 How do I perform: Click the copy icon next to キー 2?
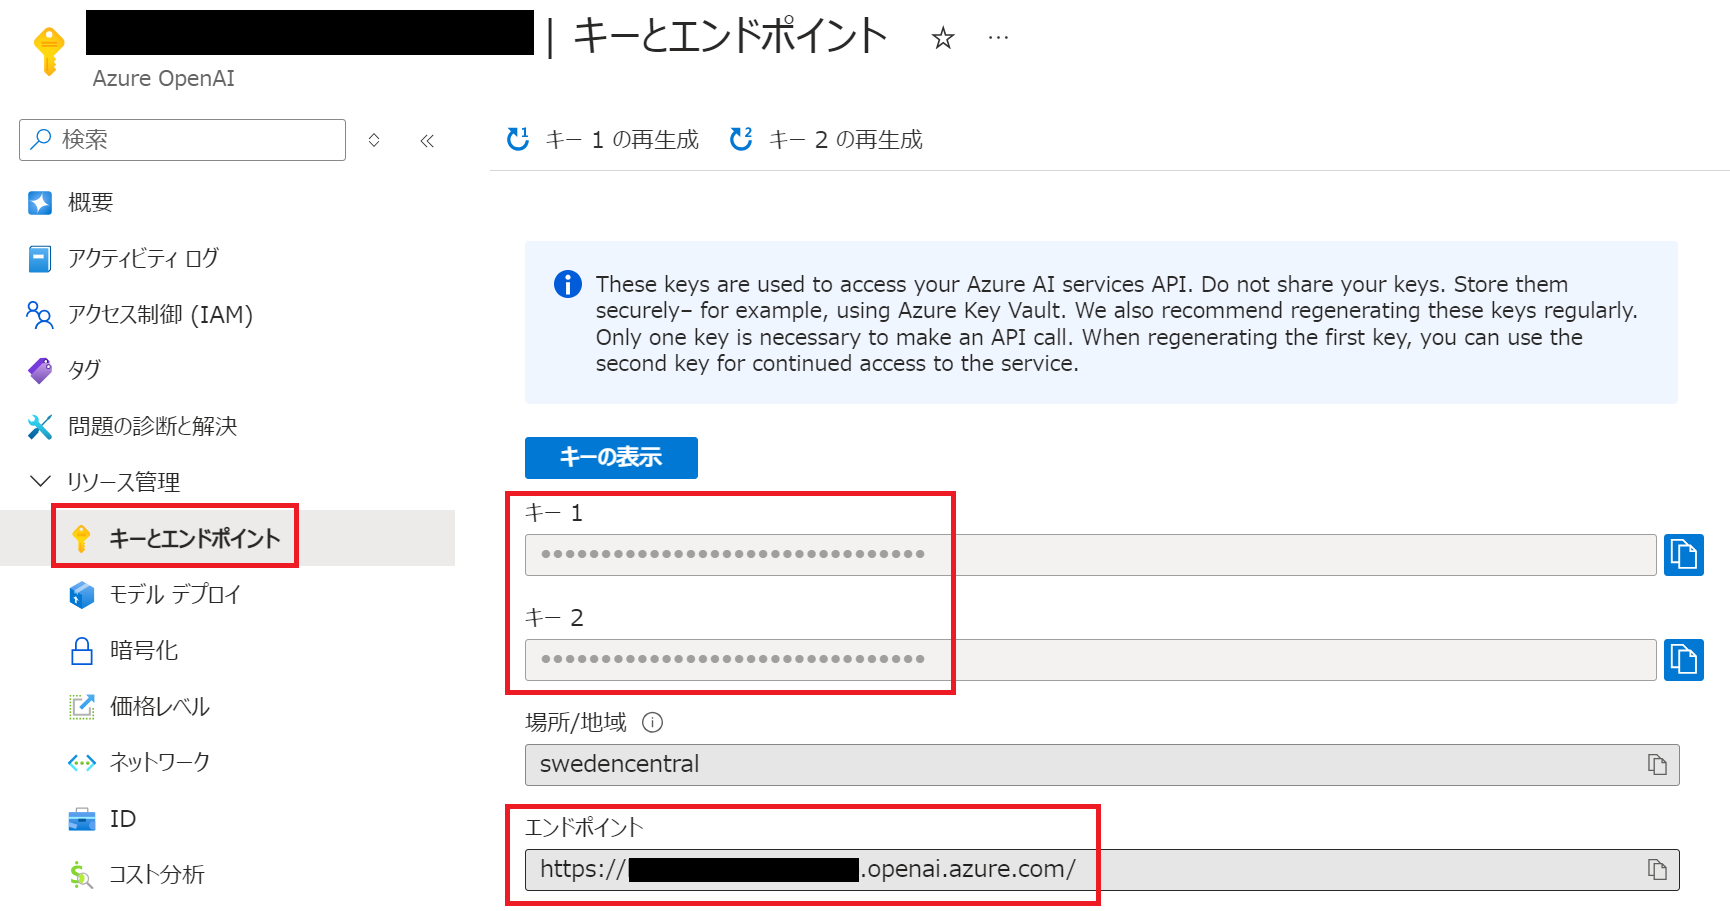click(1684, 660)
